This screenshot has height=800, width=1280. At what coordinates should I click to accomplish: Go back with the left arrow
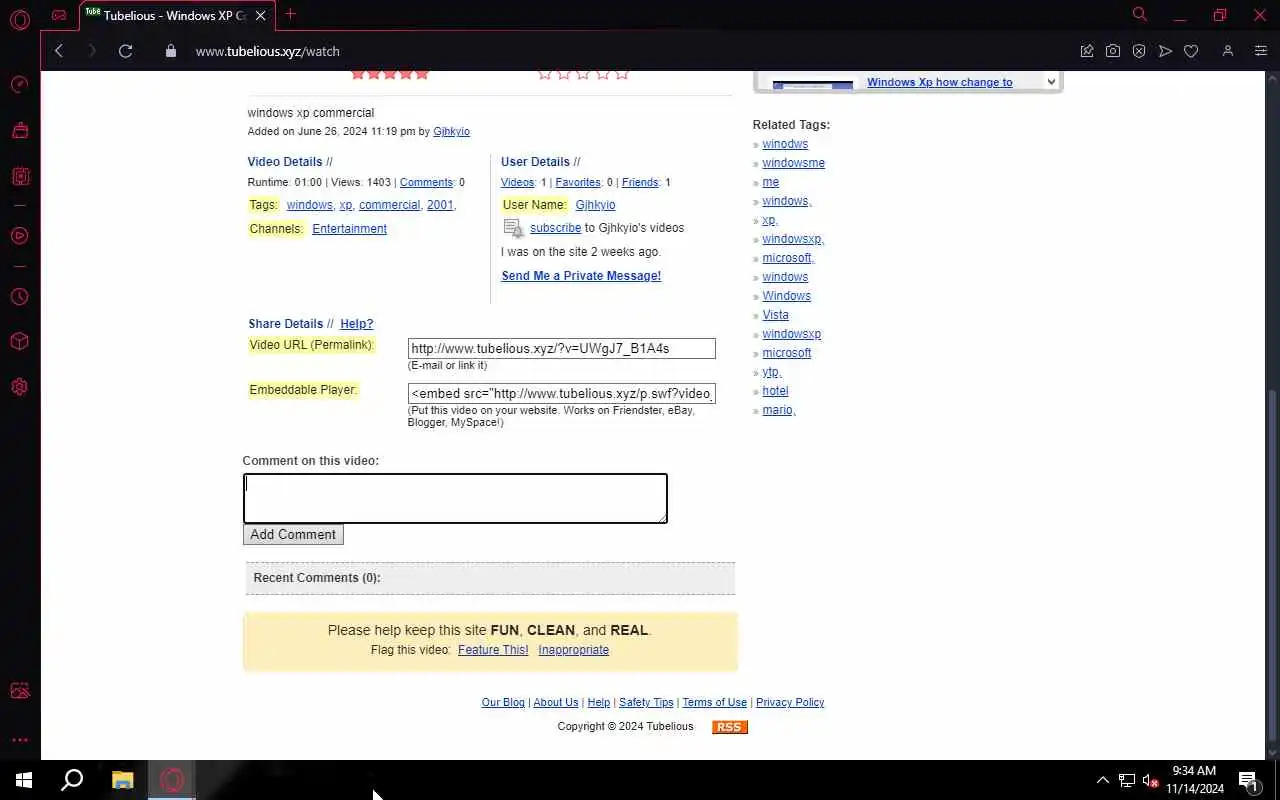coord(59,51)
